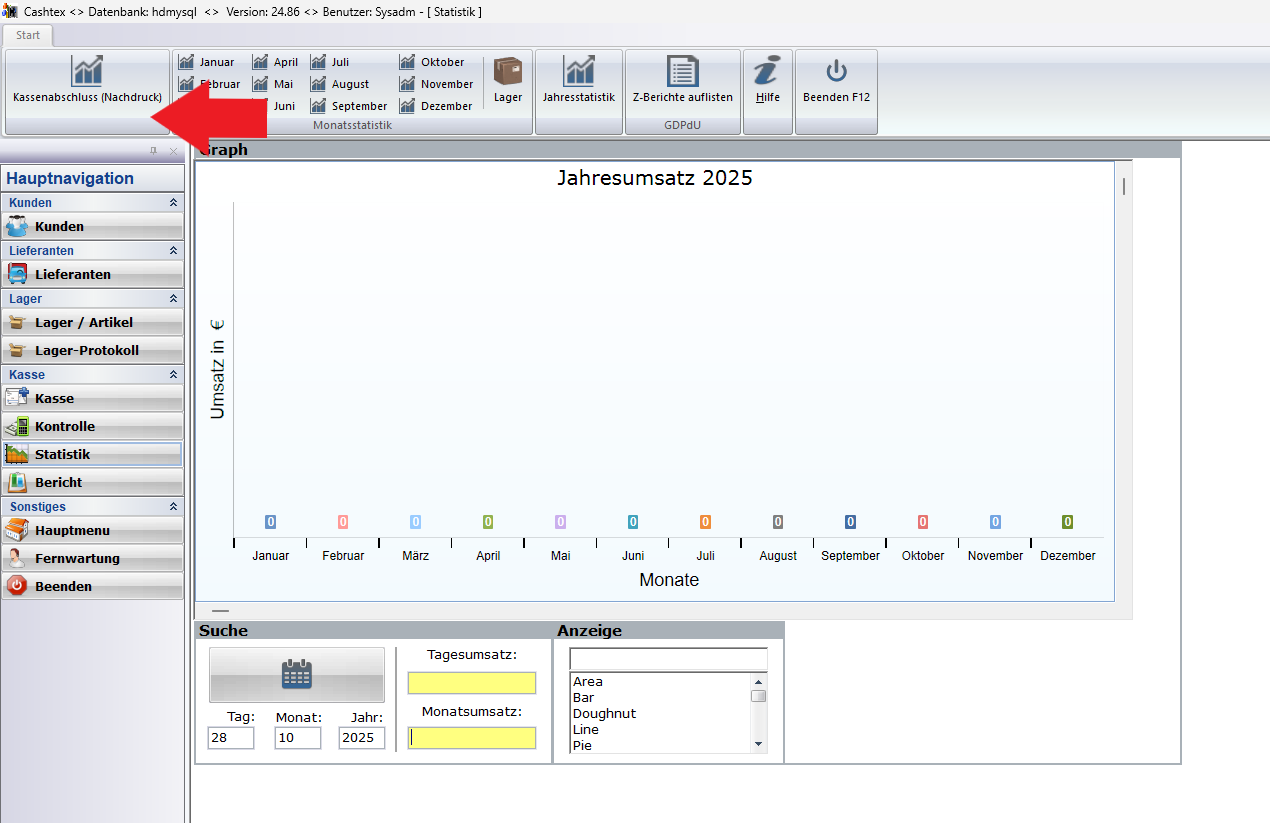Screen dimensions: 1270x823
Task: Collapse the Kunden section header
Action: pyautogui.click(x=173, y=203)
